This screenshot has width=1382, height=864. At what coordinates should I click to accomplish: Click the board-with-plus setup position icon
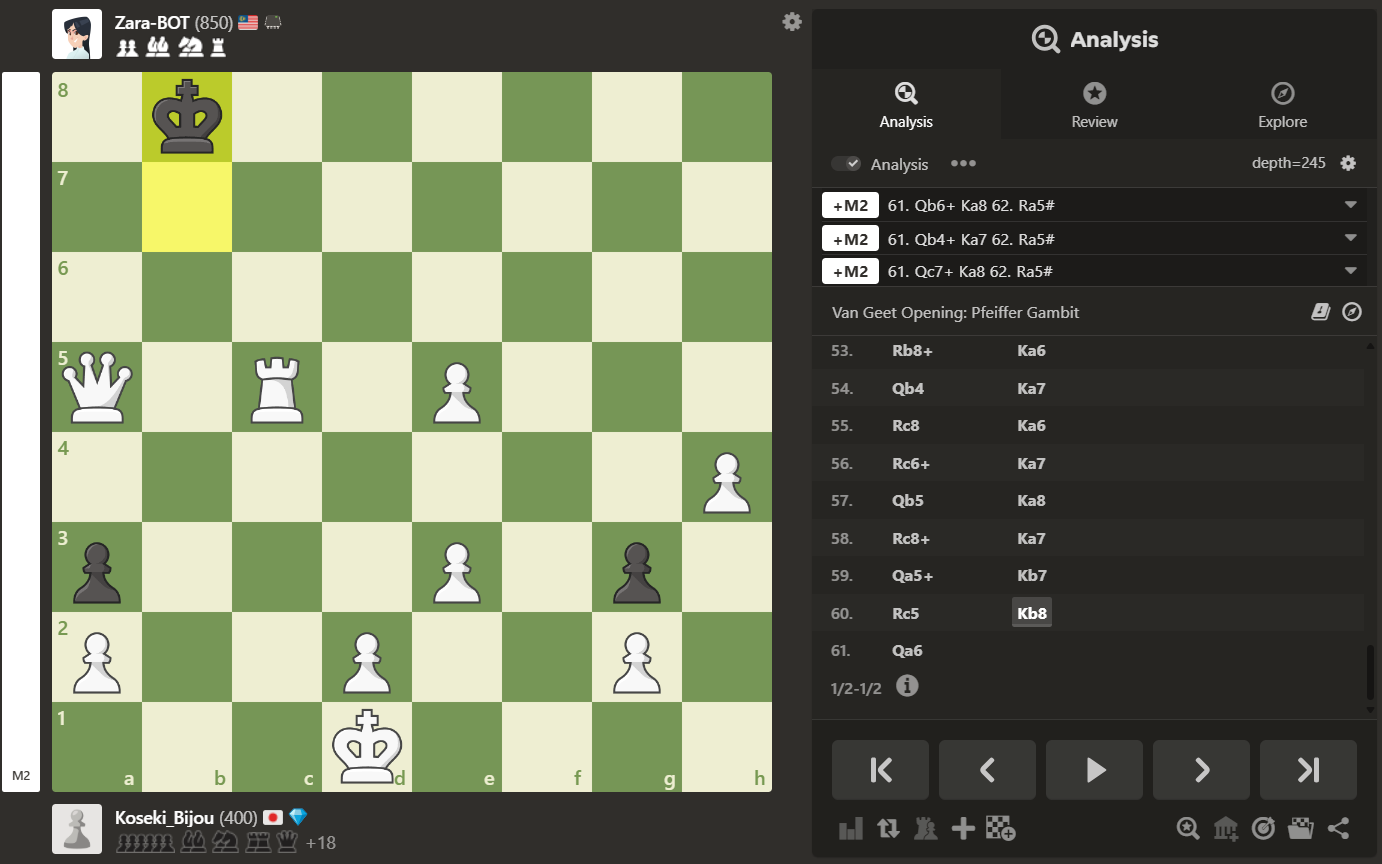click(1001, 828)
